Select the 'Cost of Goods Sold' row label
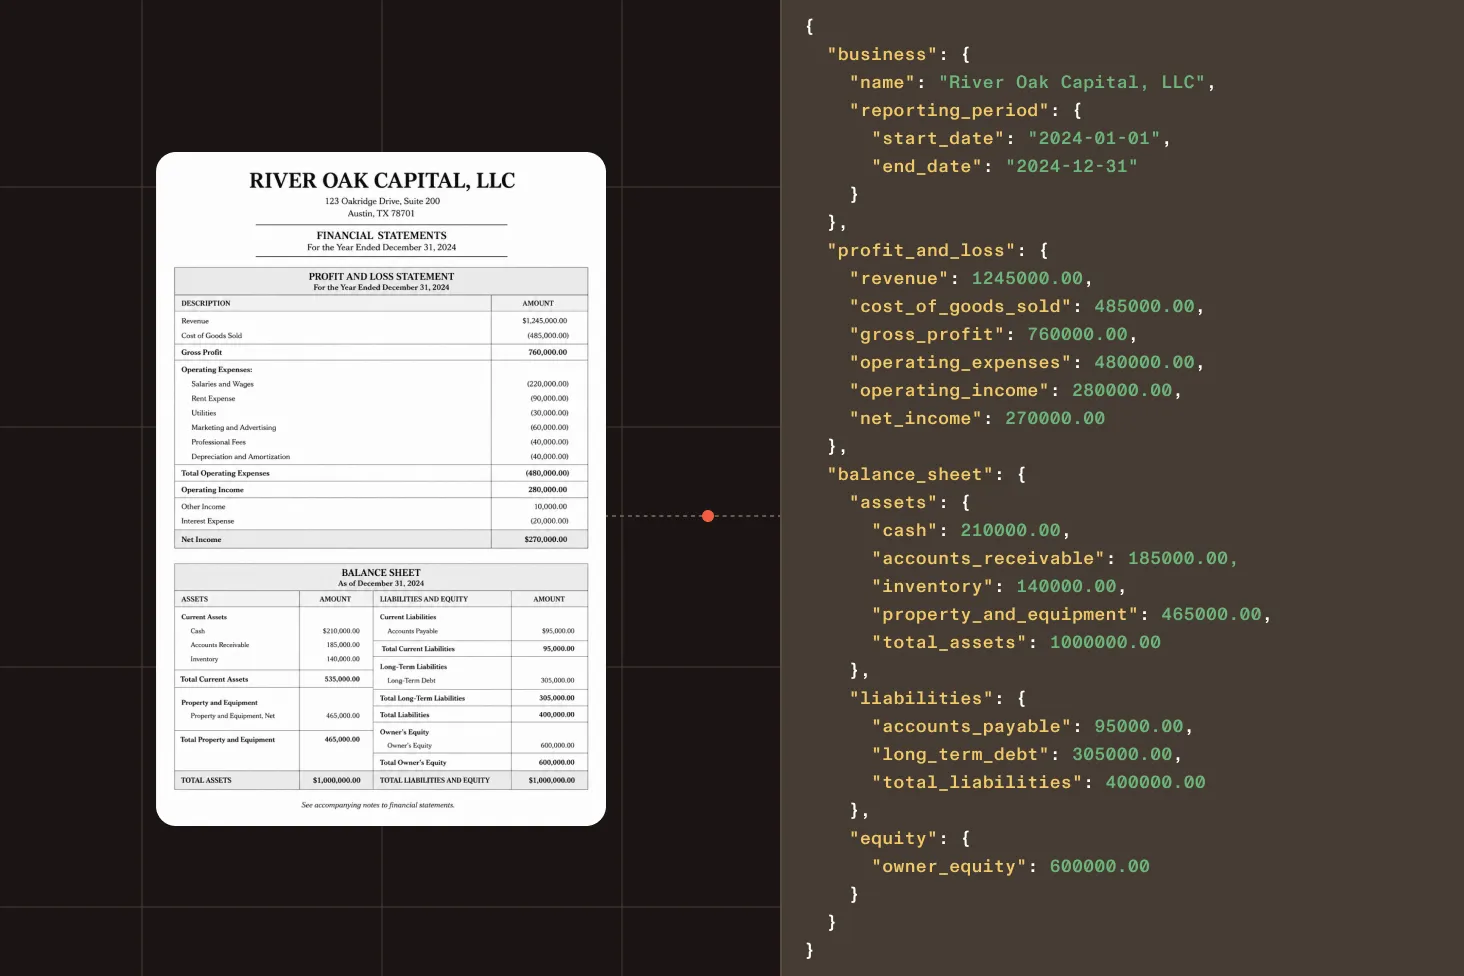 pyautogui.click(x=212, y=336)
